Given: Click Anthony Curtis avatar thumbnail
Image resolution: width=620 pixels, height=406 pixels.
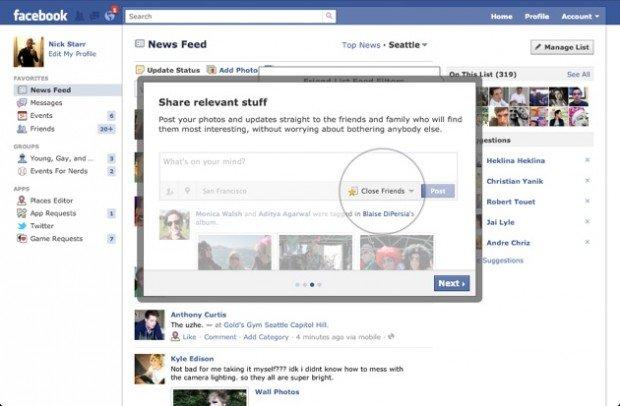Looking at the screenshot, I should pos(149,325).
